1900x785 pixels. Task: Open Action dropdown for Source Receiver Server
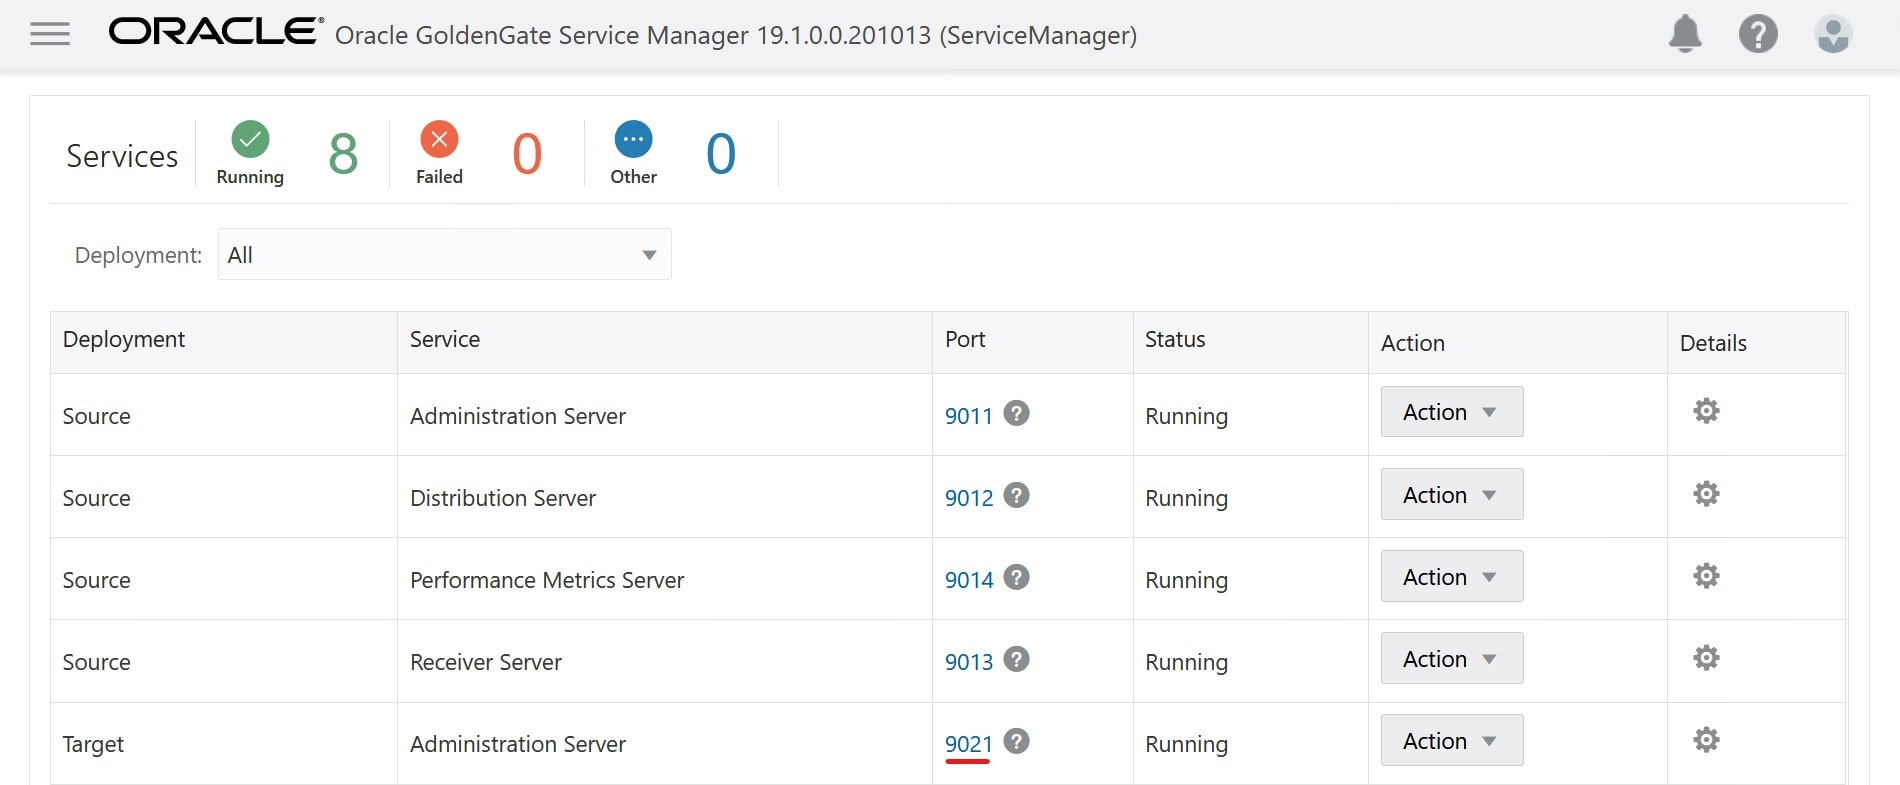click(1451, 659)
